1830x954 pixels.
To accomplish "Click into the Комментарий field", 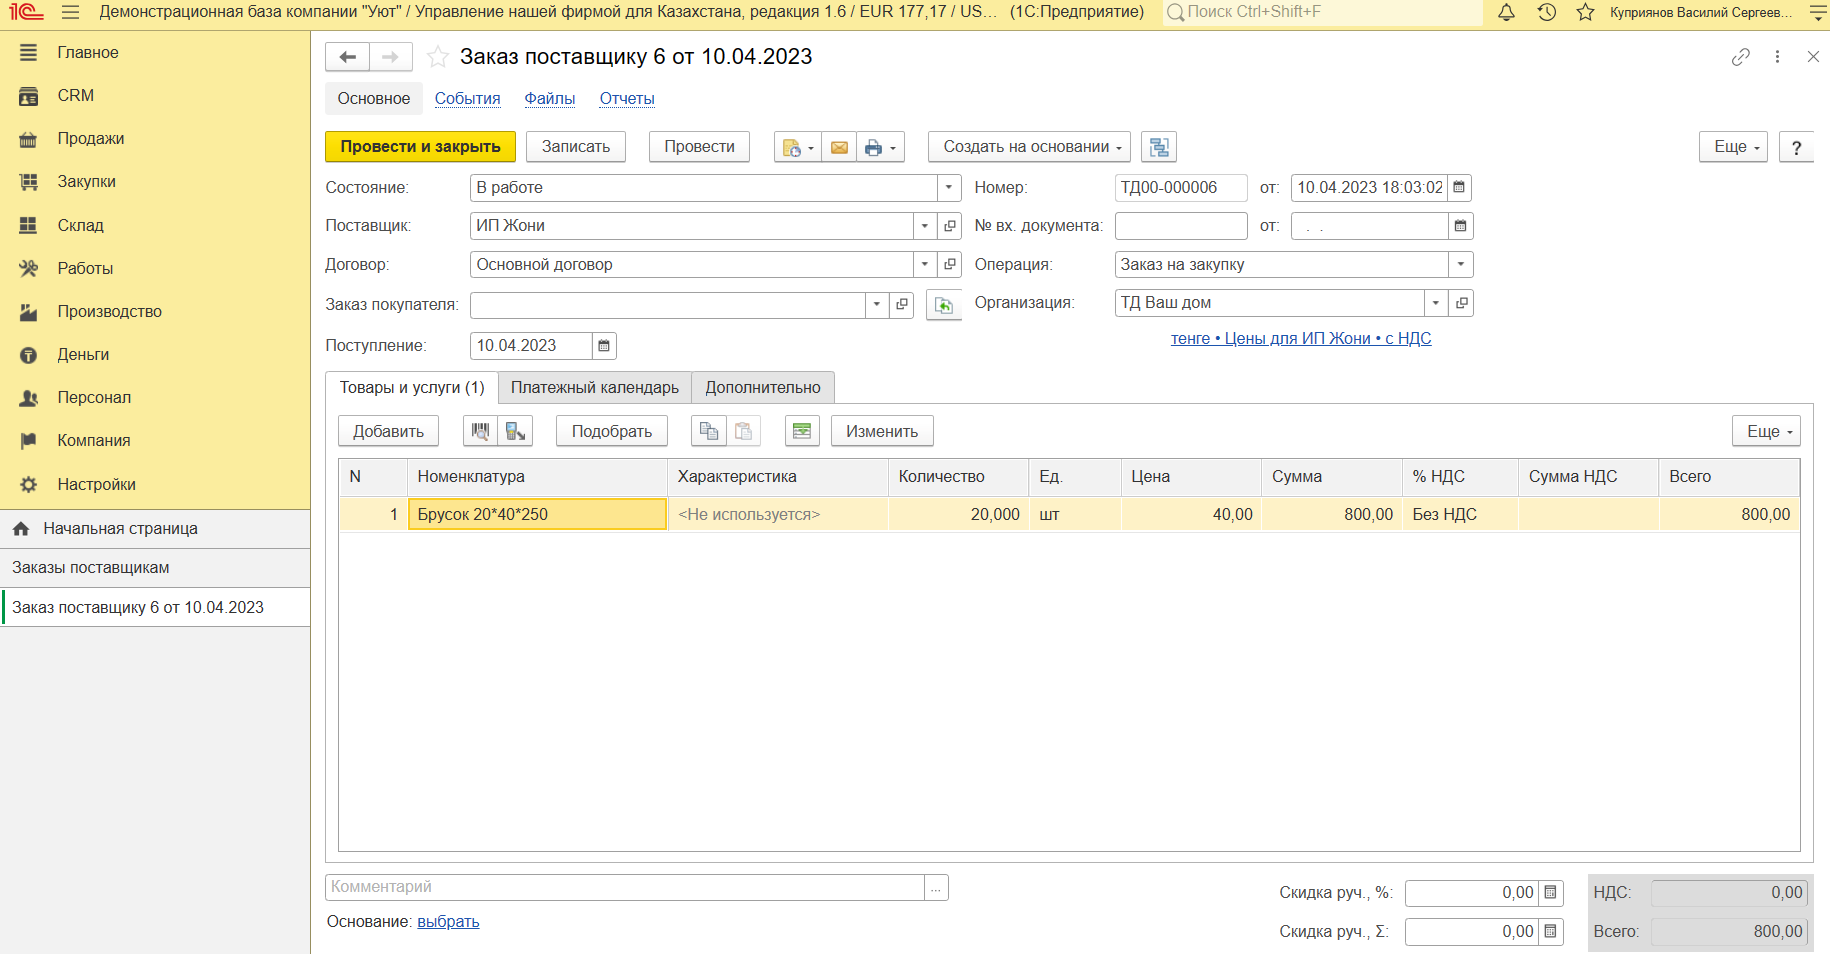I will point(625,887).
